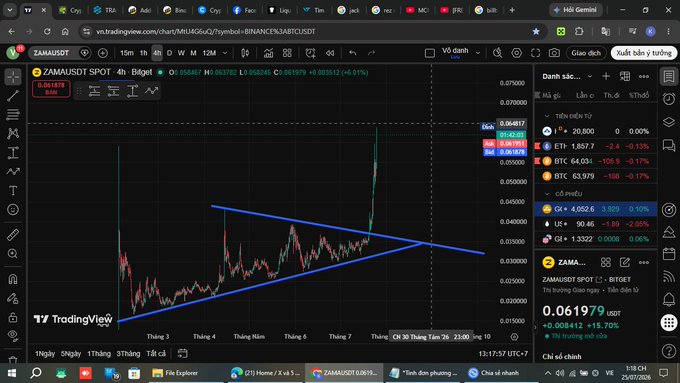Viewport: 680px width, 383px height.
Task: Switch to the 12M timeframe
Action: [x=209, y=53]
